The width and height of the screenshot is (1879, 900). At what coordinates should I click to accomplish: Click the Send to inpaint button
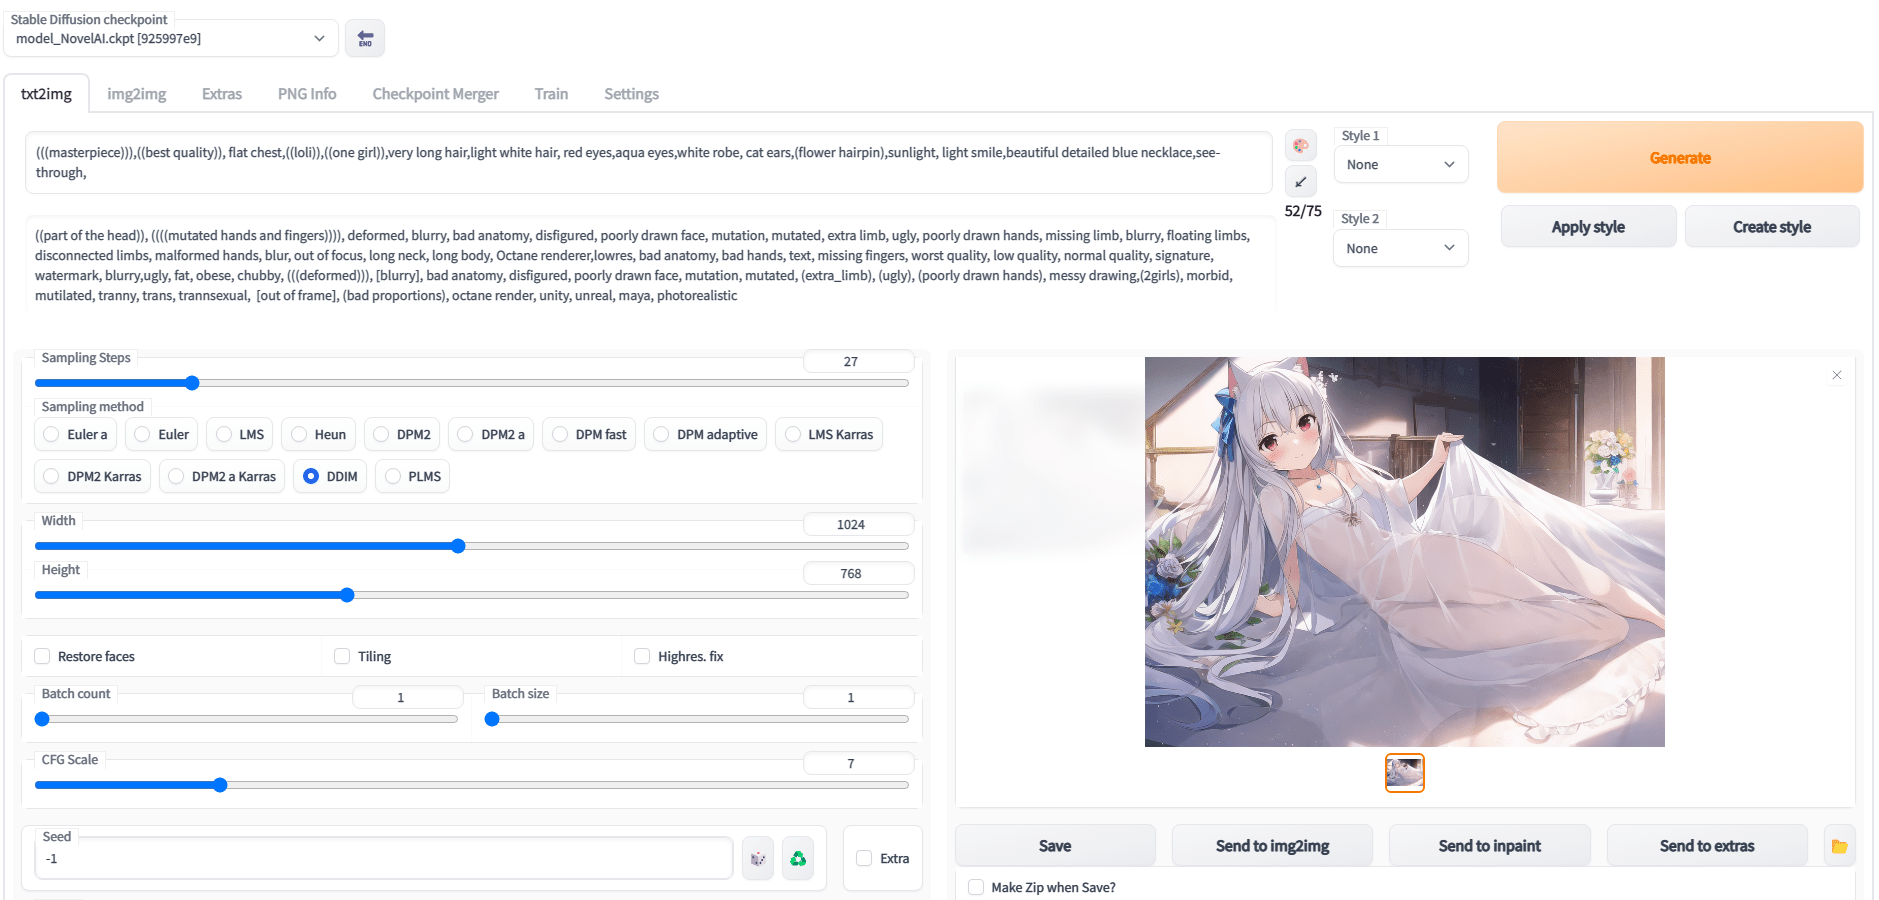pyautogui.click(x=1489, y=846)
